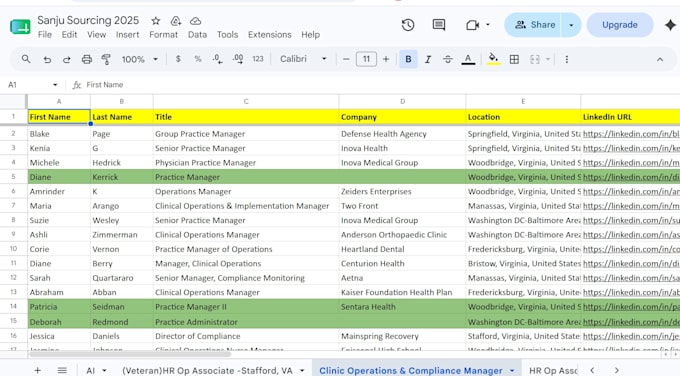Expand the Share options dropdown arrow

point(571,25)
